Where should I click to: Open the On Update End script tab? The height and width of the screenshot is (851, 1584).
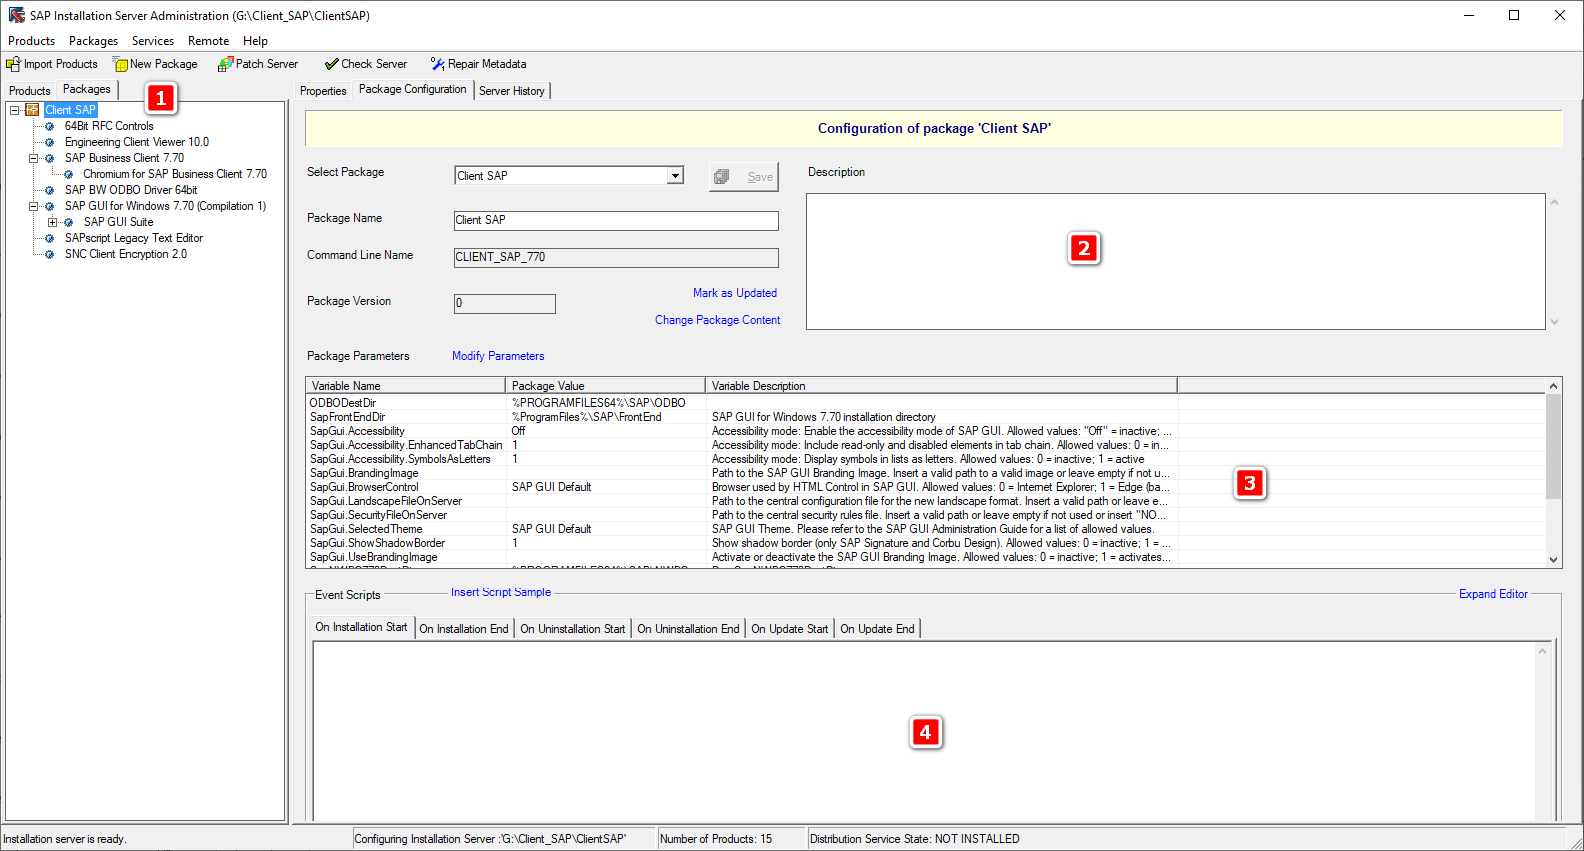click(x=877, y=629)
